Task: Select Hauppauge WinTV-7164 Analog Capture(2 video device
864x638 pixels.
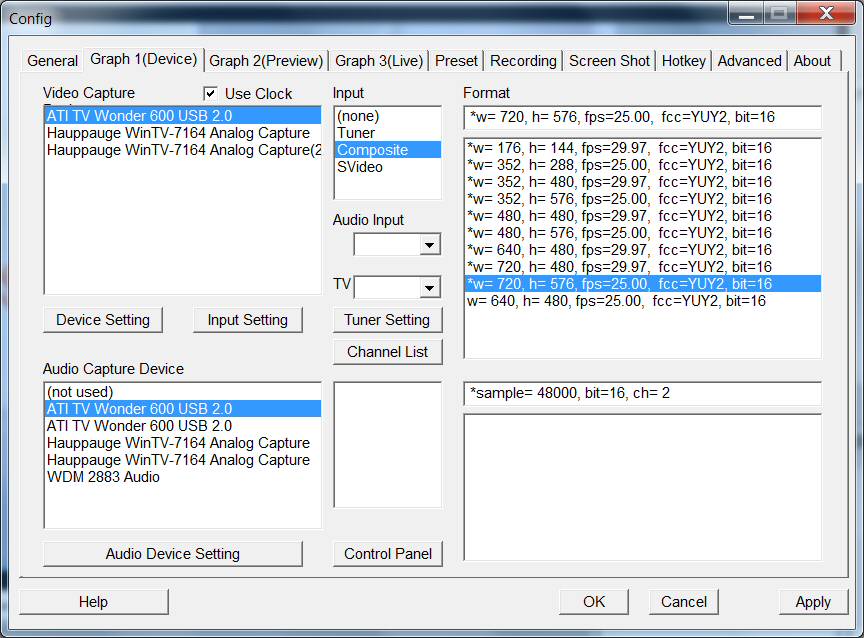Action: pos(182,150)
